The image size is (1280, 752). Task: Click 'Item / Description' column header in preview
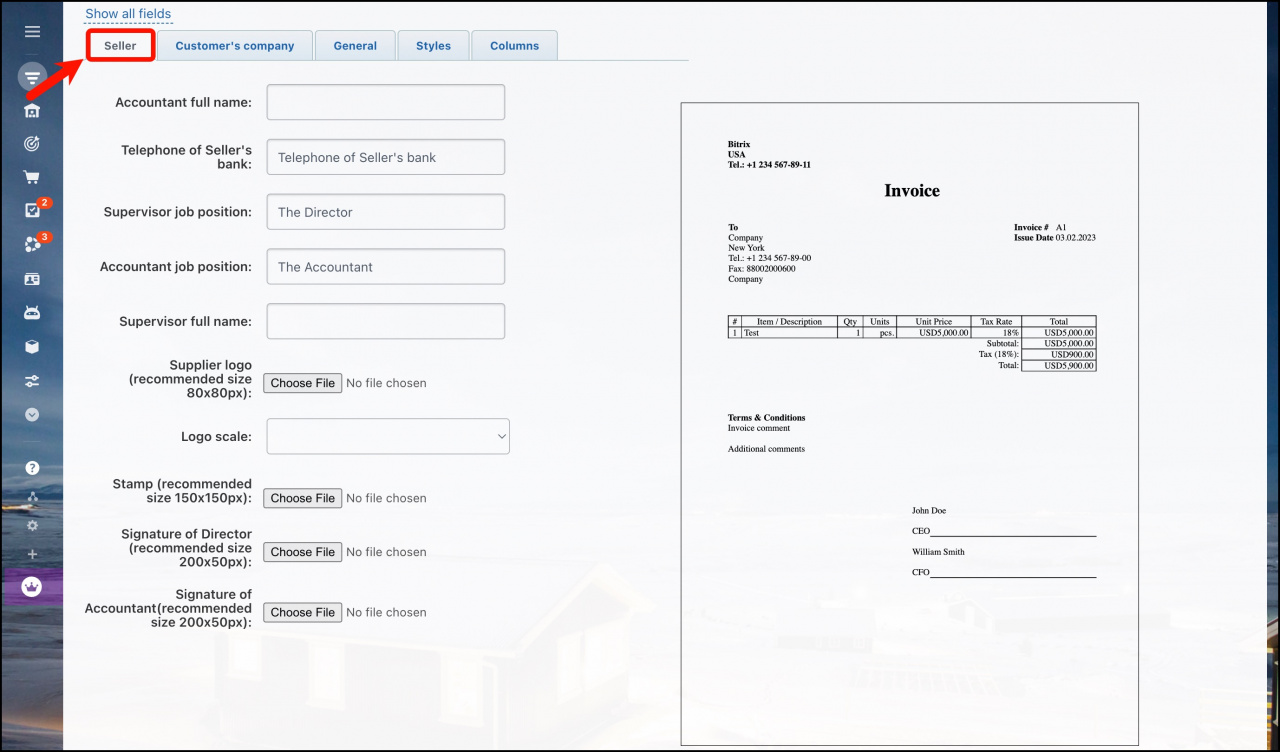[x=789, y=322]
